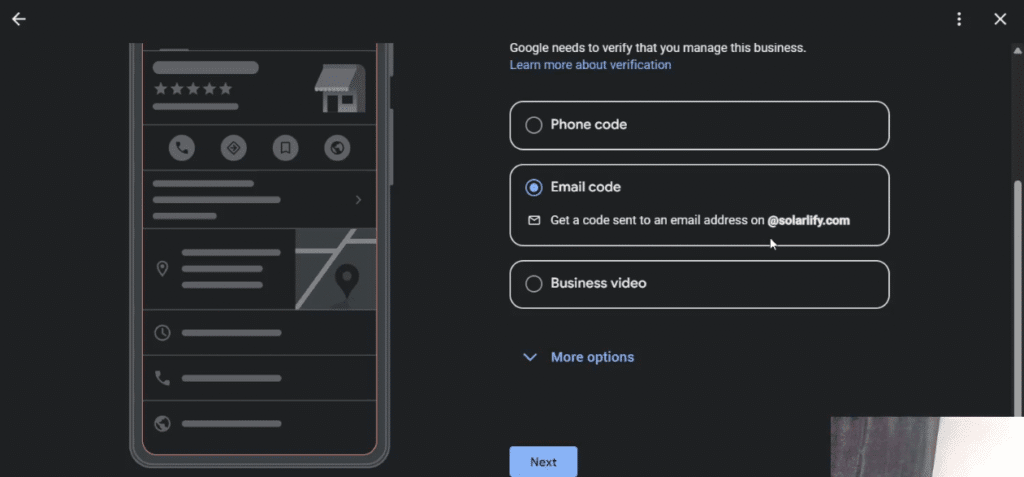
Task: Click the directions icon in phone preview
Action: (x=233, y=148)
